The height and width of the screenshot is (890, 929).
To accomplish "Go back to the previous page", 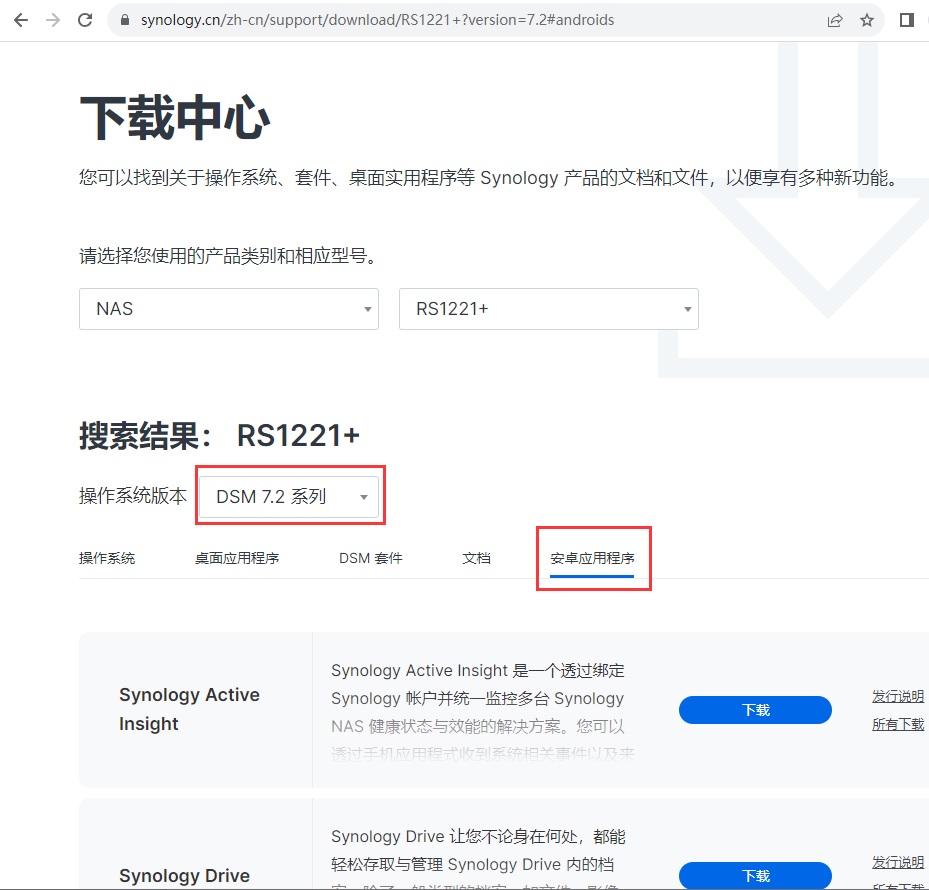I will click(21, 20).
